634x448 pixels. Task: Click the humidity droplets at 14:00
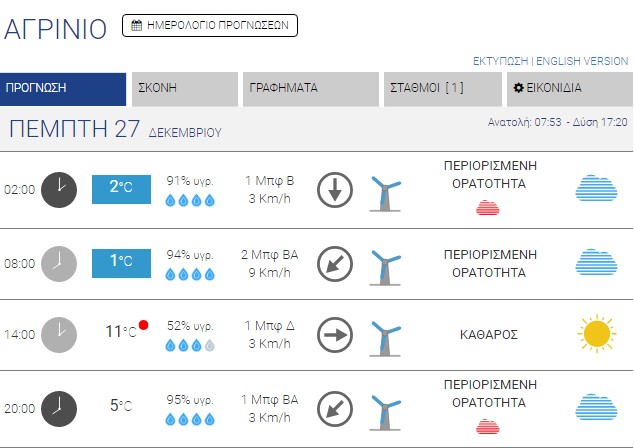point(190,346)
